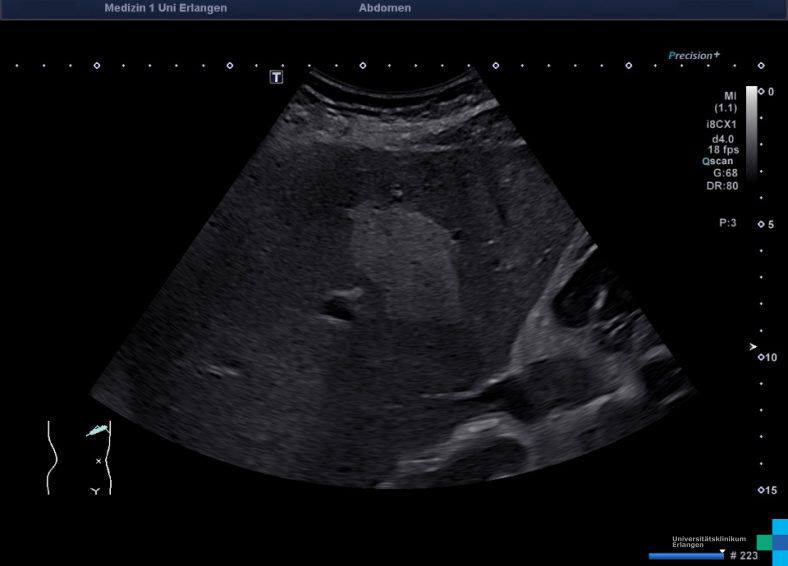Click the Medizin 1 Uni Erlangen header text
Viewport: 788px width, 566px height.
click(165, 8)
